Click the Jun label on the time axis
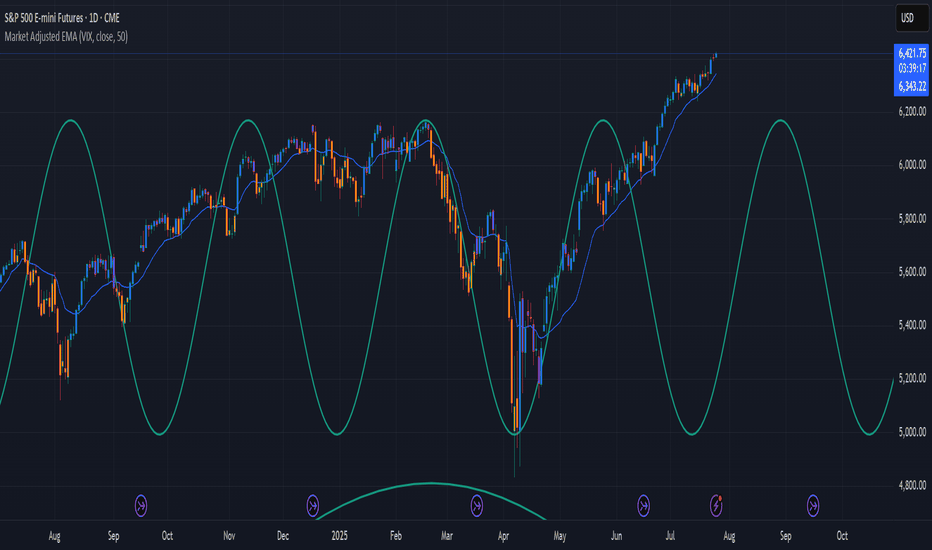This screenshot has width=932, height=550. click(616, 536)
